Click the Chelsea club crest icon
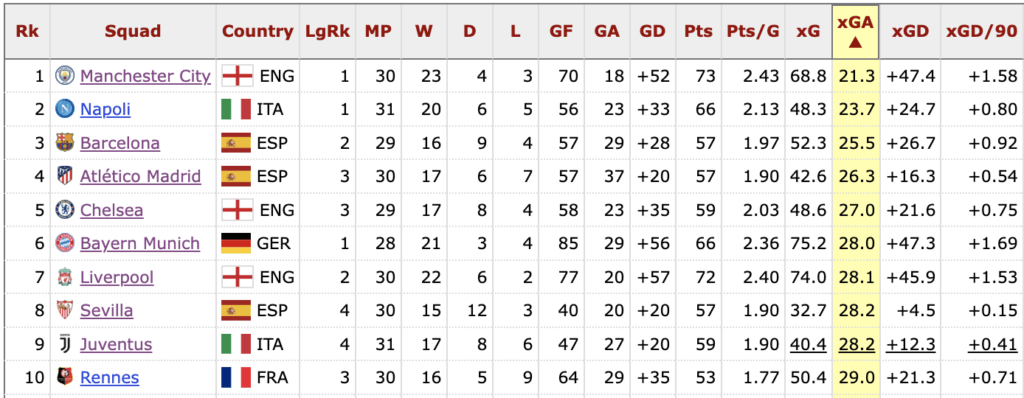Image resolution: width=1024 pixels, height=398 pixels. (65, 210)
